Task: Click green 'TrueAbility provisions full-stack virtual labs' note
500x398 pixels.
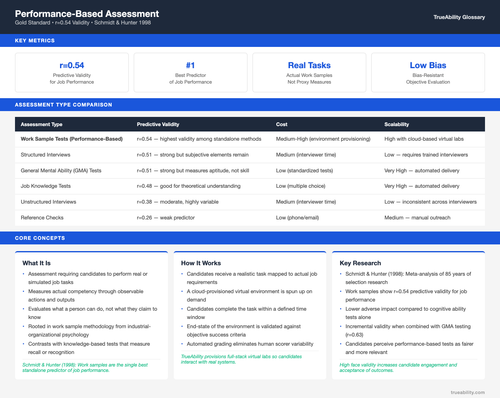Action: 241,359
